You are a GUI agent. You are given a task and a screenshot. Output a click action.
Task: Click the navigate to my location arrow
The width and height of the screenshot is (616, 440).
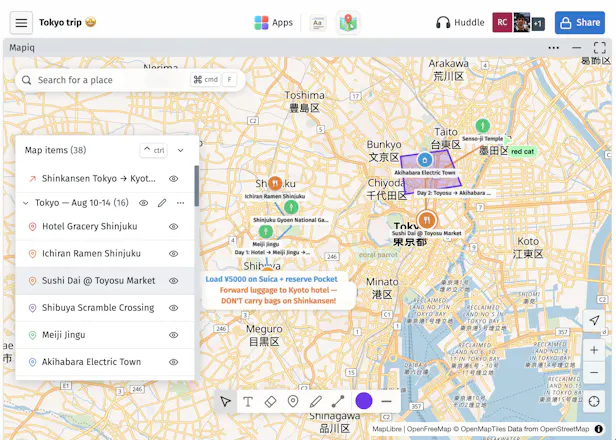(x=594, y=320)
